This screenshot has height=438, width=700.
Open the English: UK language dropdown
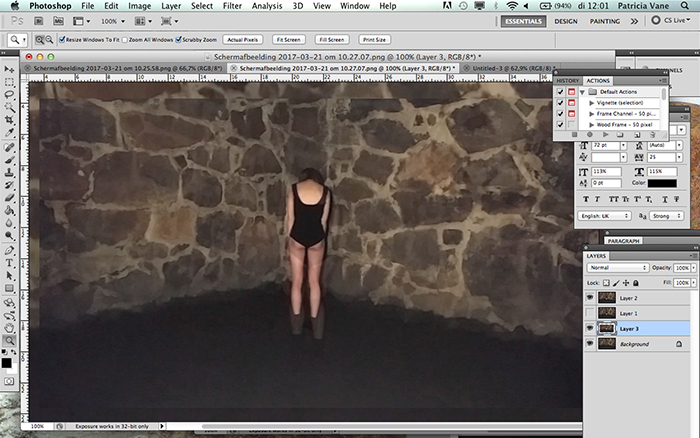pos(604,216)
